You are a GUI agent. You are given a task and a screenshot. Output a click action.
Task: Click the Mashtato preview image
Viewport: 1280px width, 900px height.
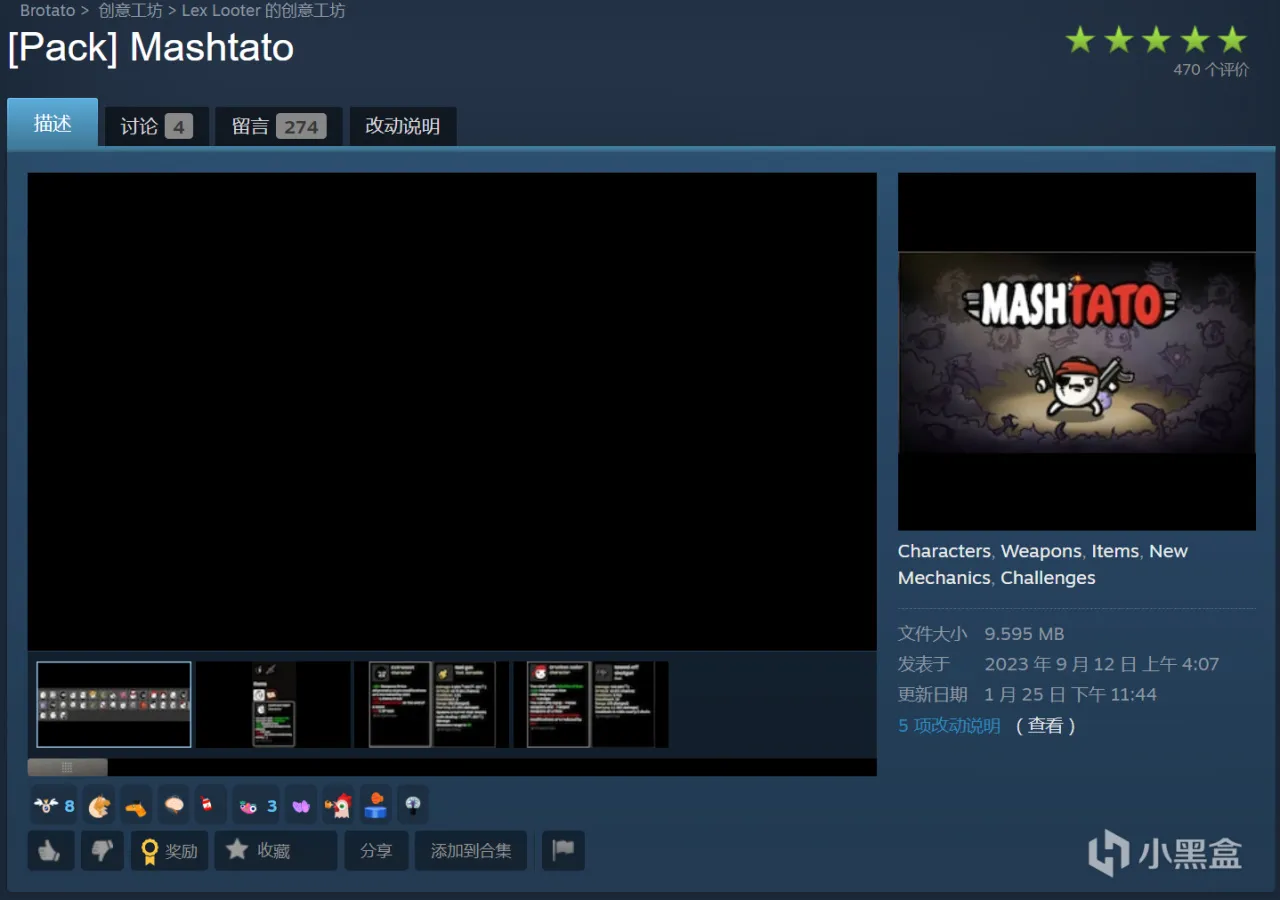tap(1077, 352)
